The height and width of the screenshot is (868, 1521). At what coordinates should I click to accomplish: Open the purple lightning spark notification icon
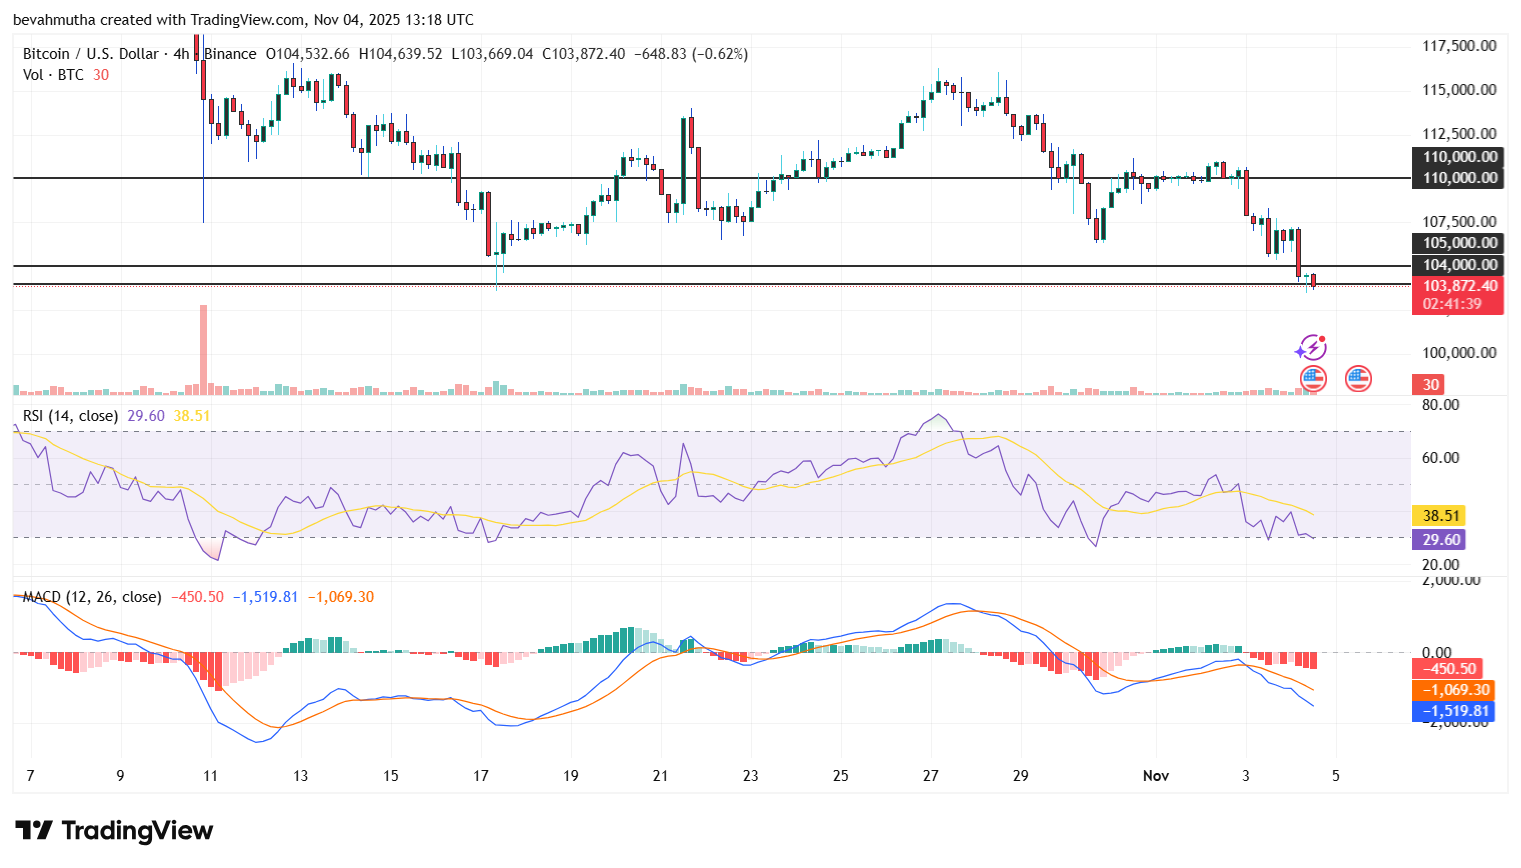[x=1311, y=347]
